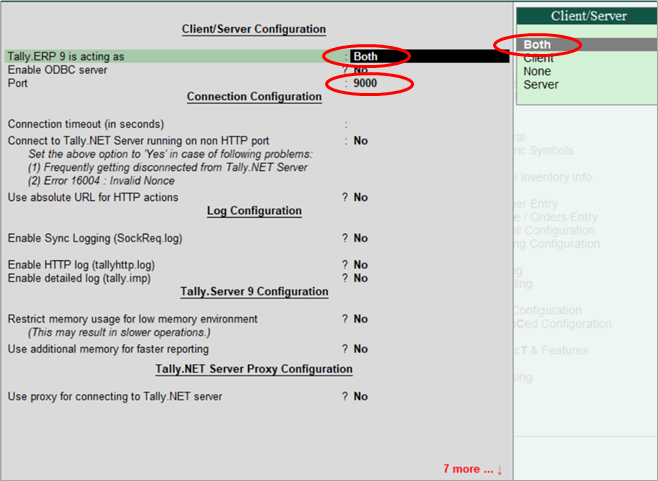
Task: Click 'Orders Entry' in the dimmed background menu
Action: 564,217
